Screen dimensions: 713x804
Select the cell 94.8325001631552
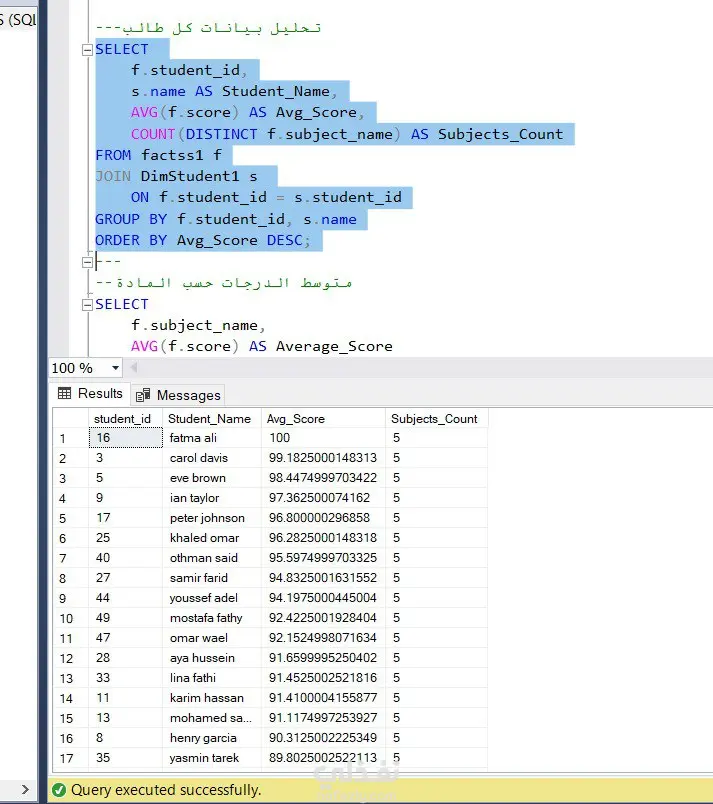[x=323, y=578]
